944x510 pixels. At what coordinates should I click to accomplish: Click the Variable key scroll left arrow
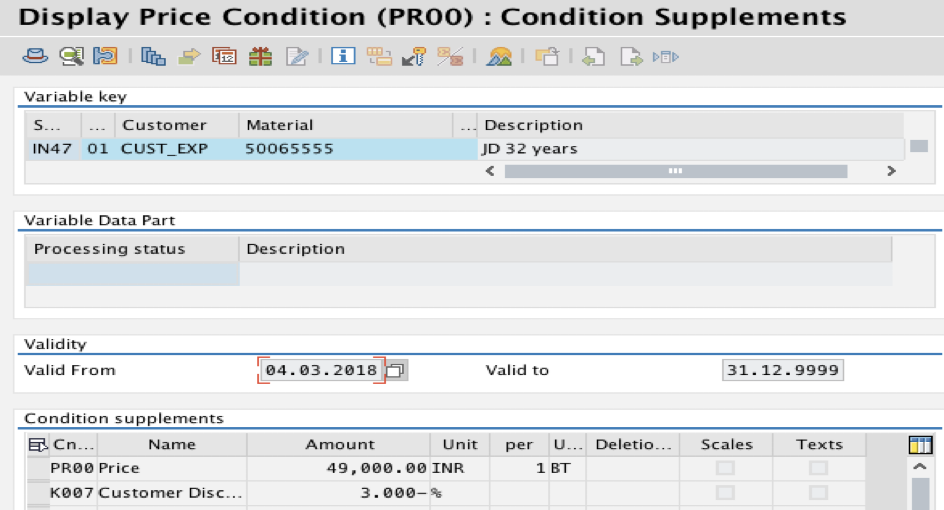point(490,171)
